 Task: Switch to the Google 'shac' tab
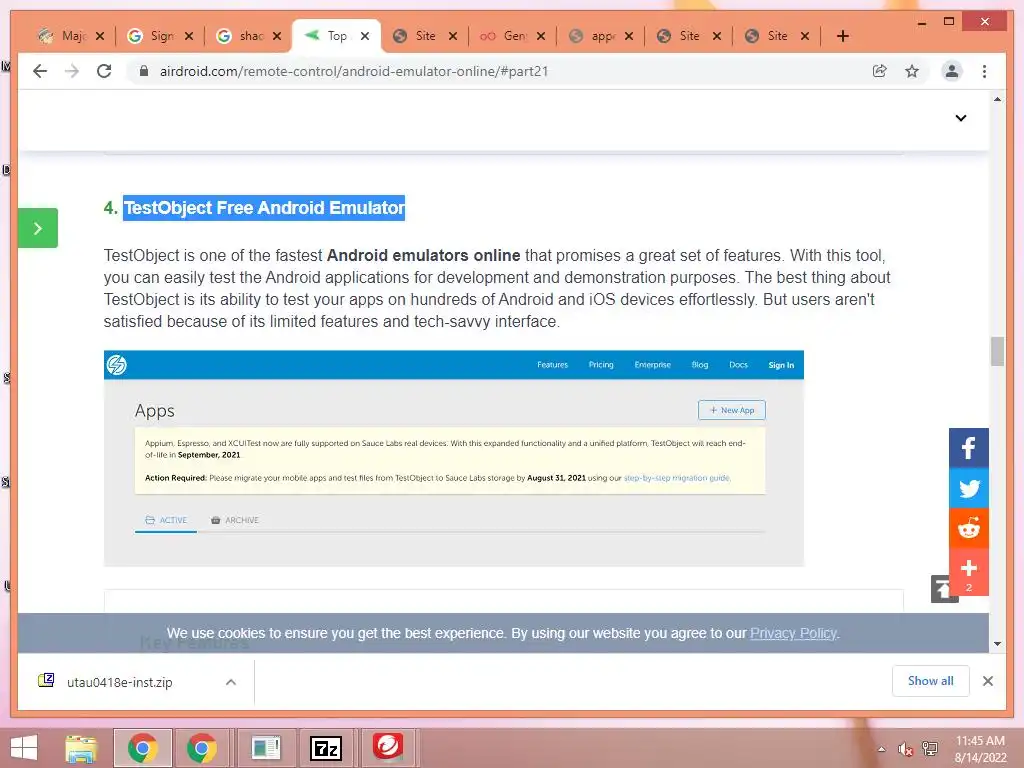click(x=240, y=36)
